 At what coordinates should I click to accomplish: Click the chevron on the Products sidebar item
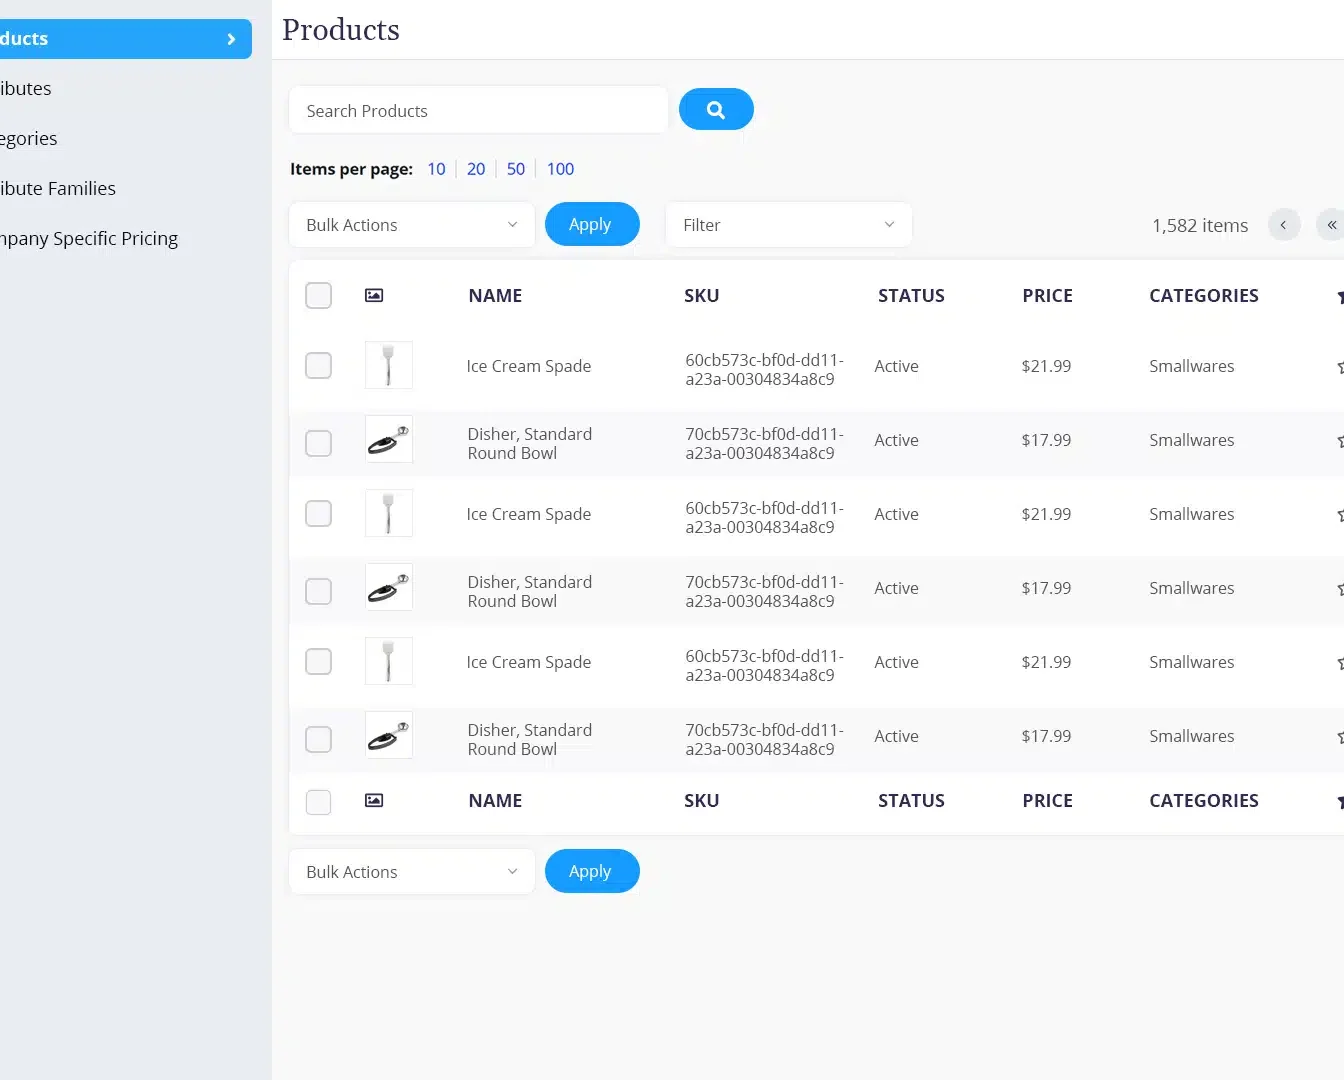click(x=231, y=39)
